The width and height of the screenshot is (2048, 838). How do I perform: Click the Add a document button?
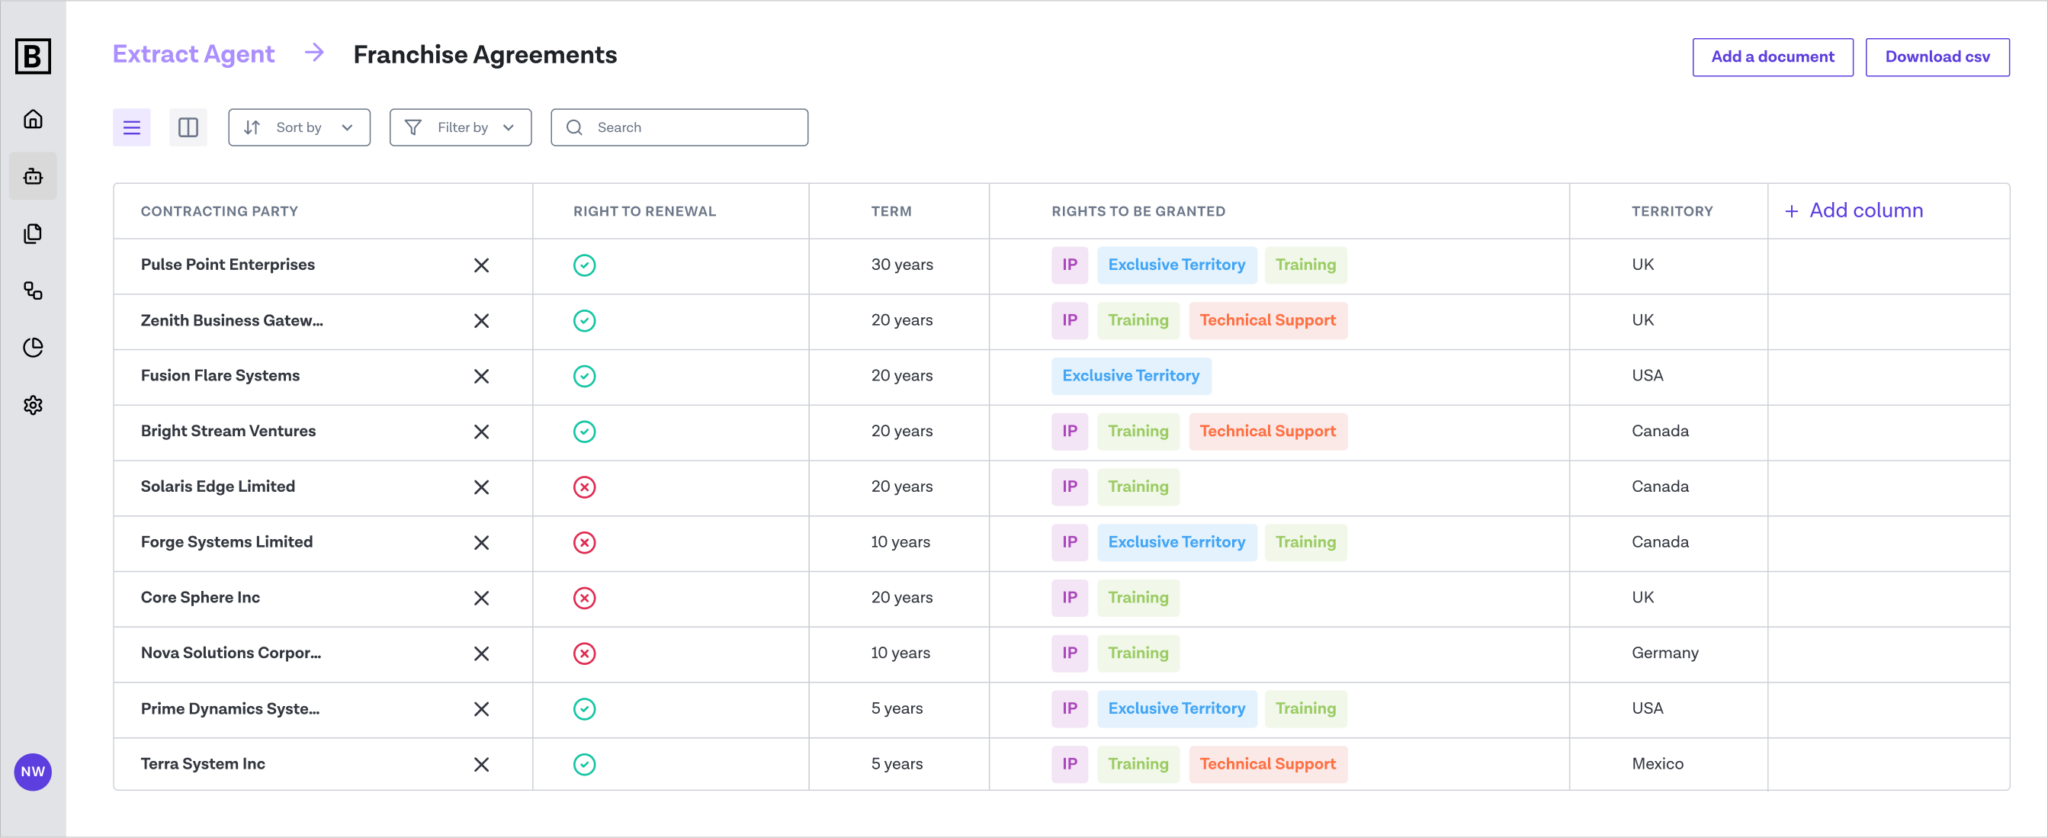coord(1772,57)
